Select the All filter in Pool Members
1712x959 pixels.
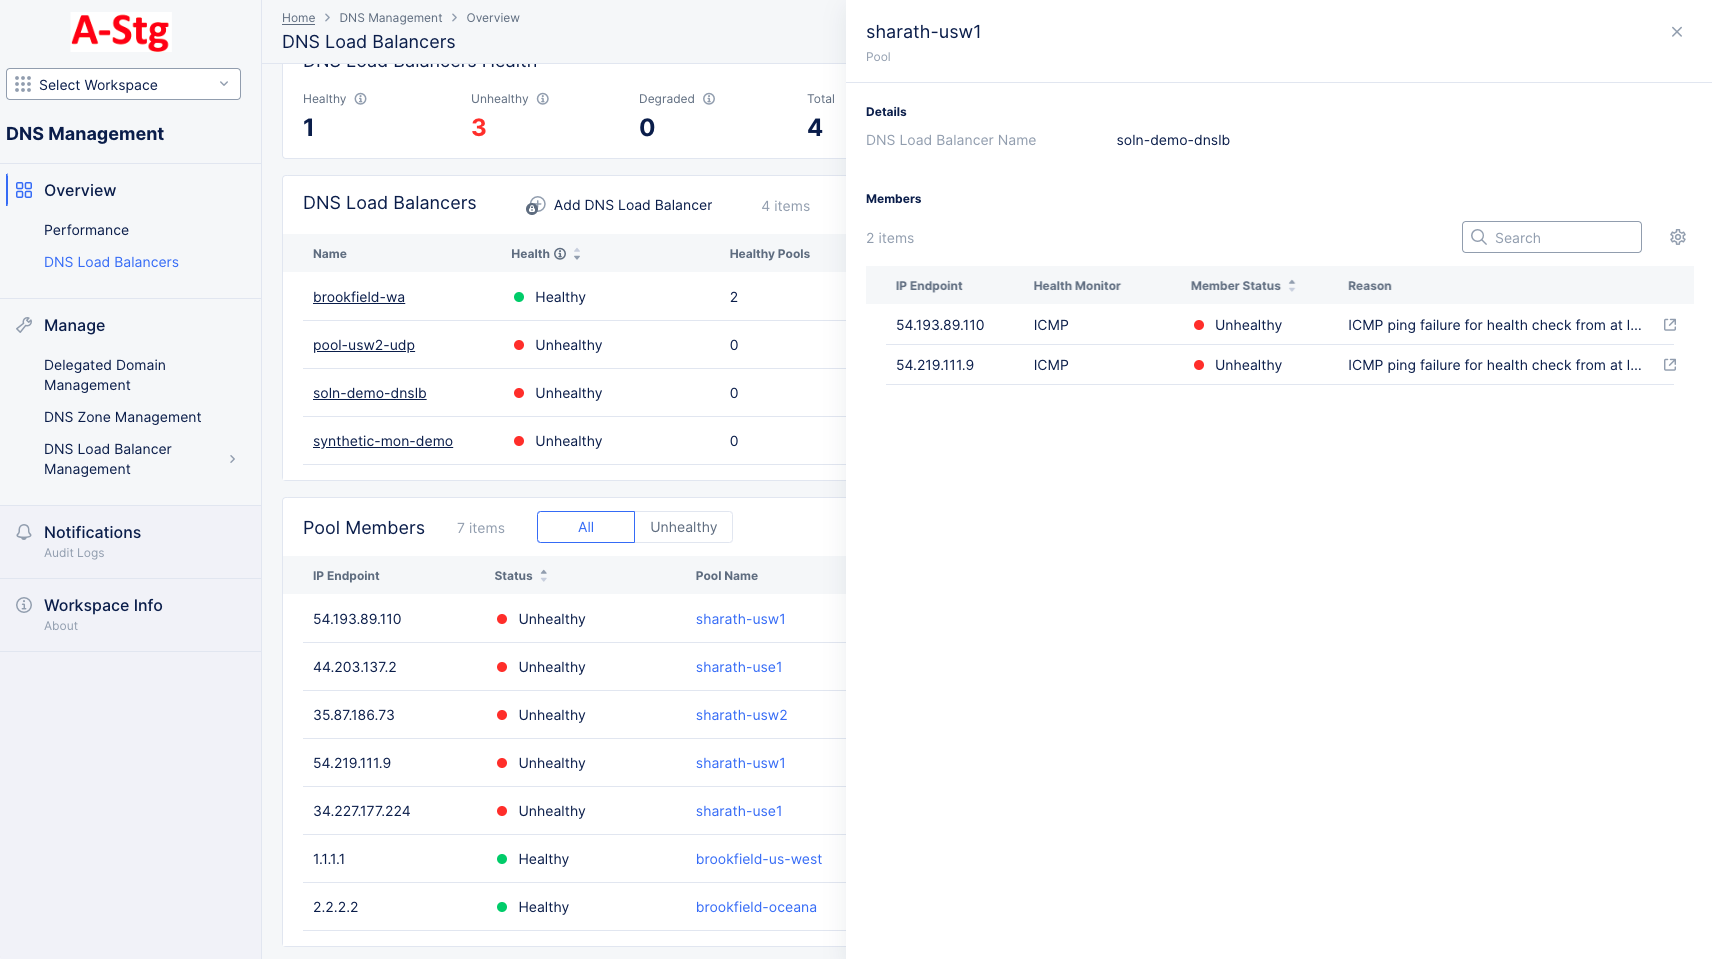coord(585,526)
